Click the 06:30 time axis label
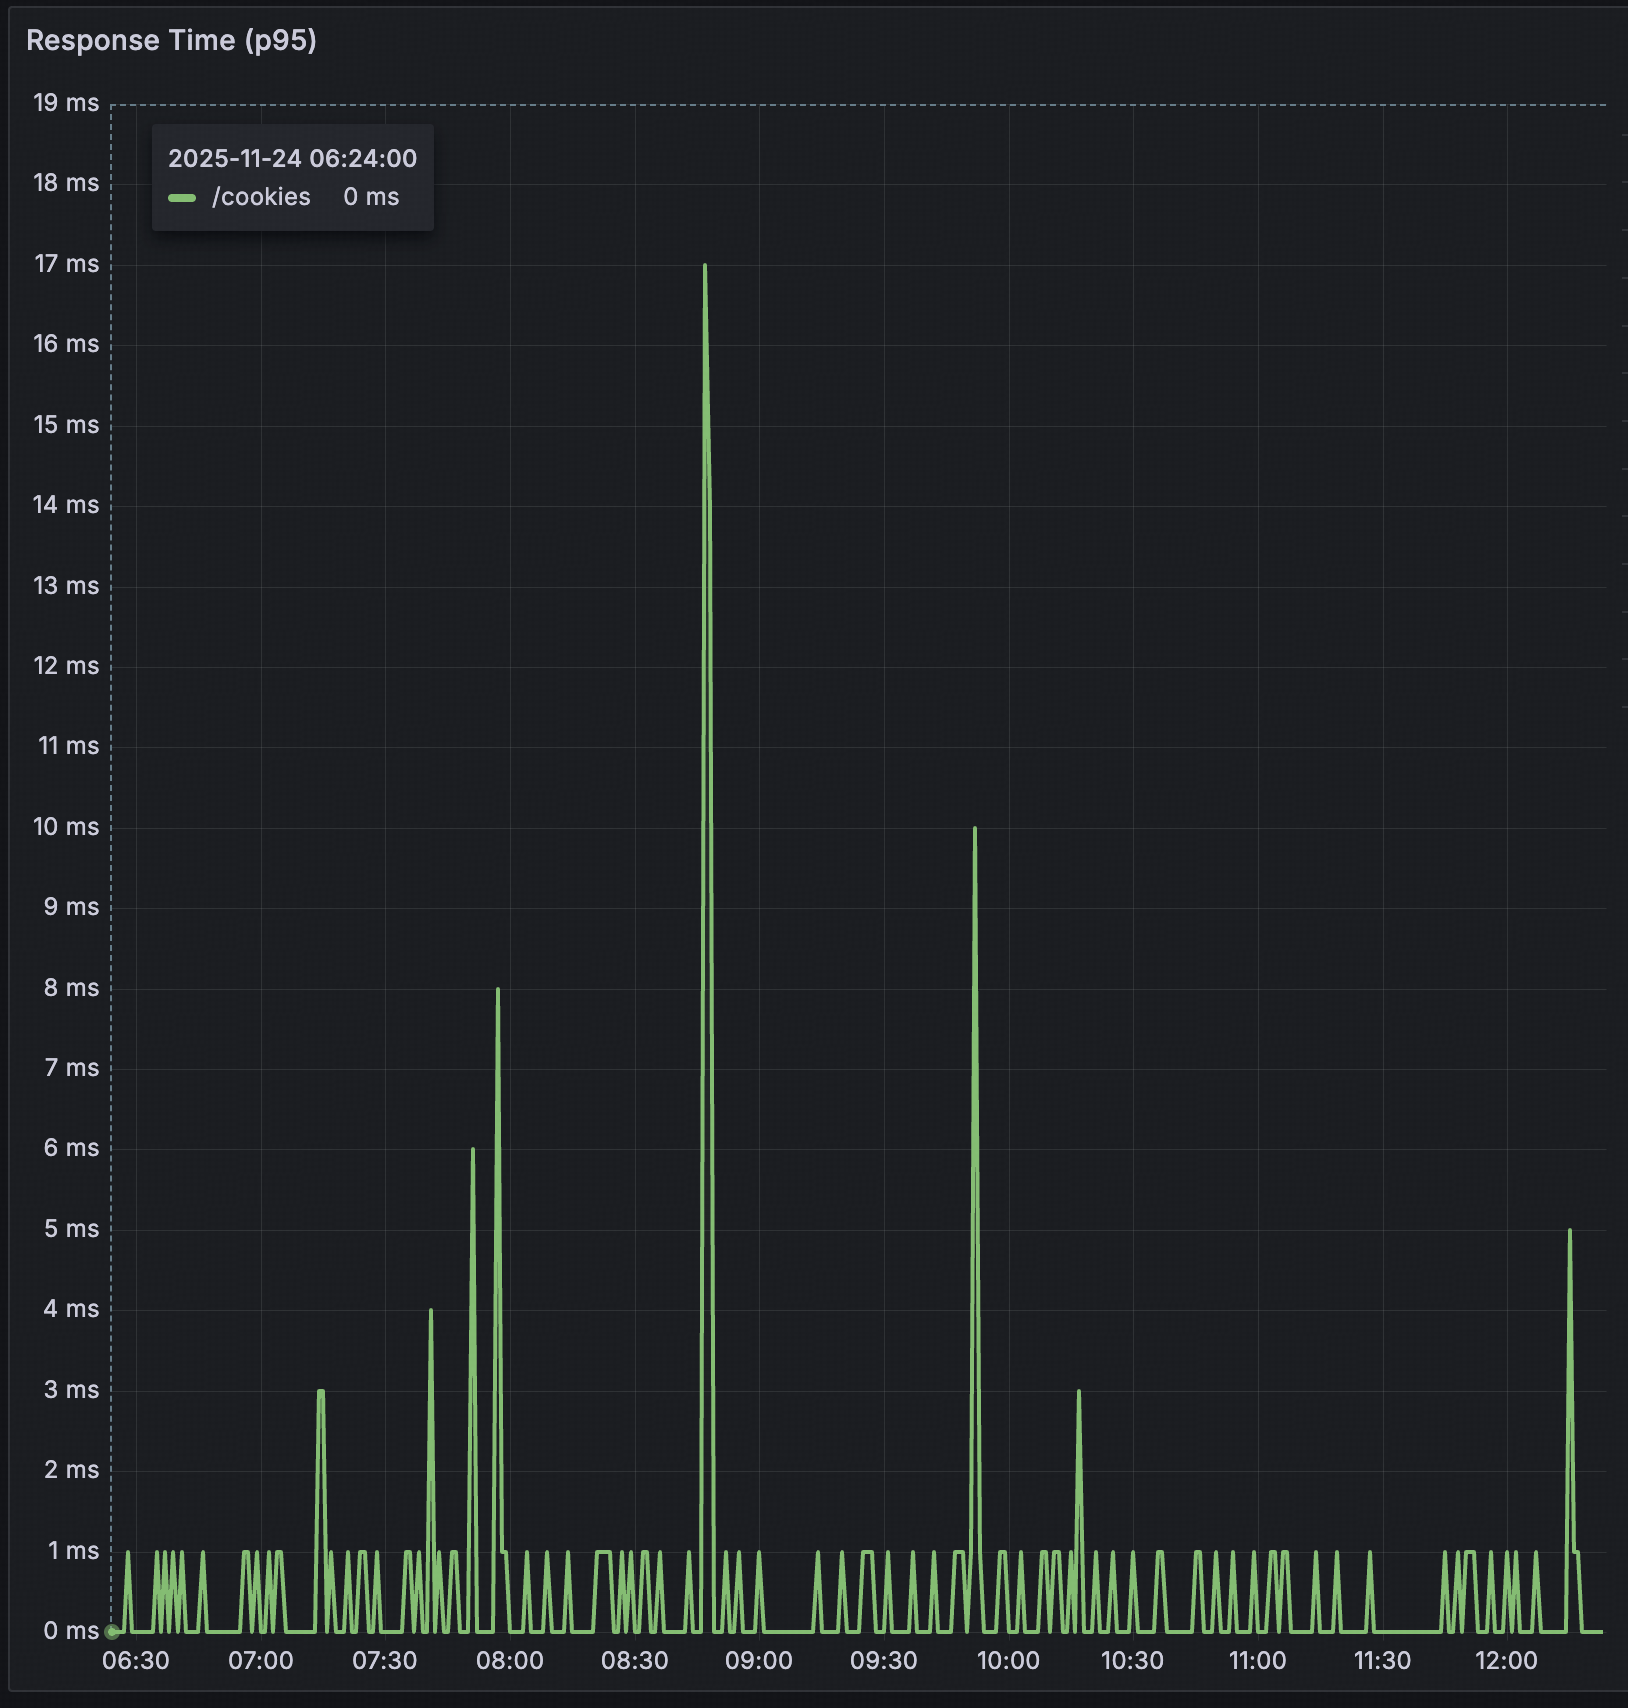This screenshot has width=1628, height=1708. 137,1661
